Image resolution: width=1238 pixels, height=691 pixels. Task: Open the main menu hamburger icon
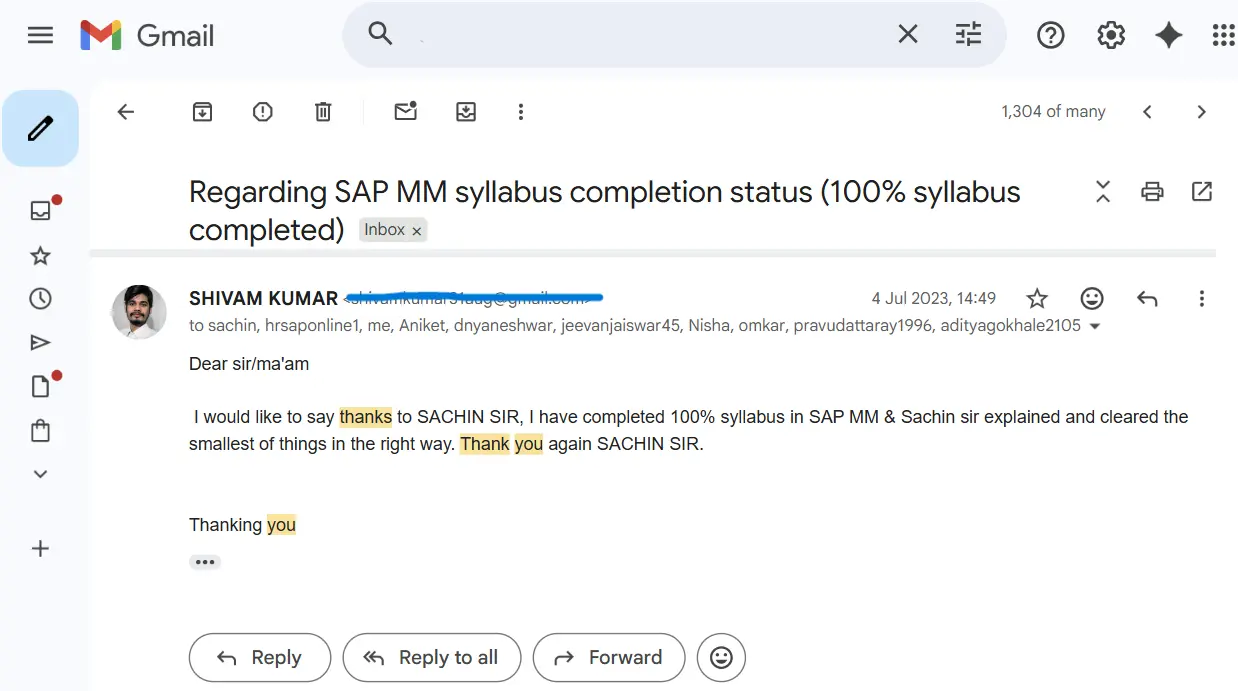pos(40,35)
